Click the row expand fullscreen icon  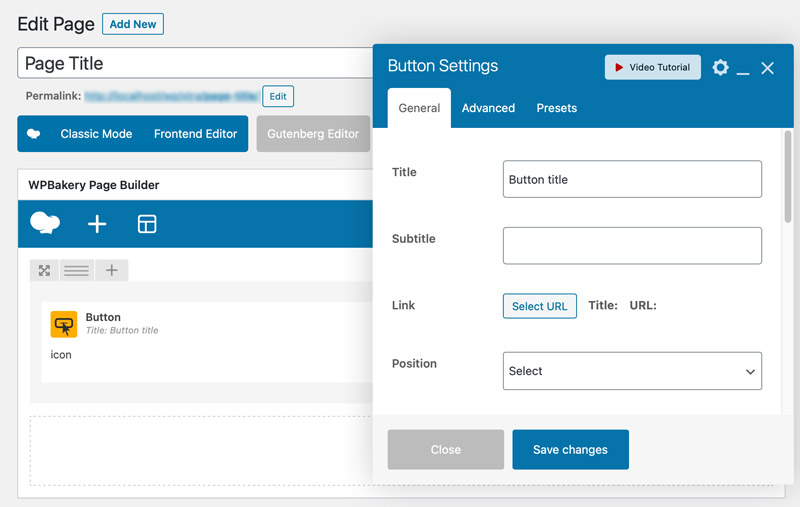[44, 270]
